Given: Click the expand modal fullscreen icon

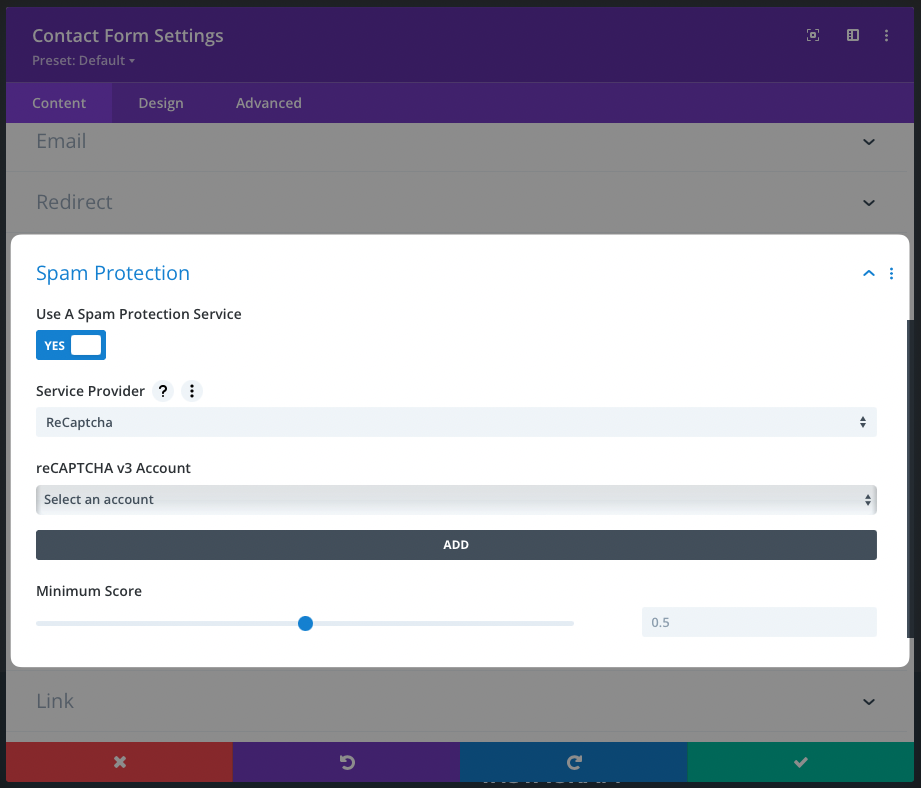Looking at the screenshot, I should pyautogui.click(x=813, y=35).
